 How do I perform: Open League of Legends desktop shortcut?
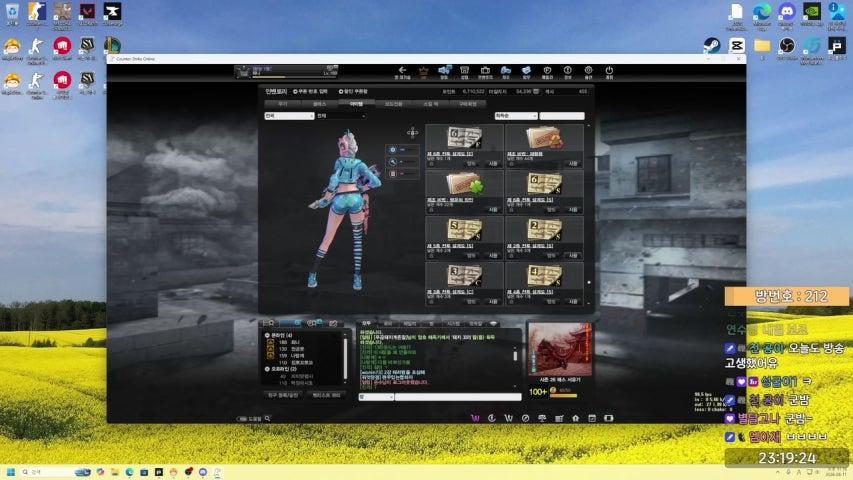pyautogui.click(x=112, y=46)
